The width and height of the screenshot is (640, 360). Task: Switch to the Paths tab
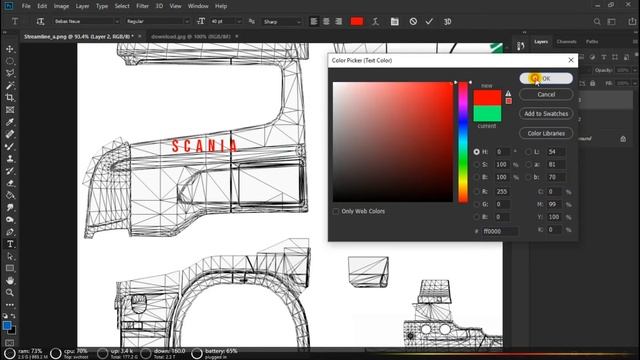(592, 42)
